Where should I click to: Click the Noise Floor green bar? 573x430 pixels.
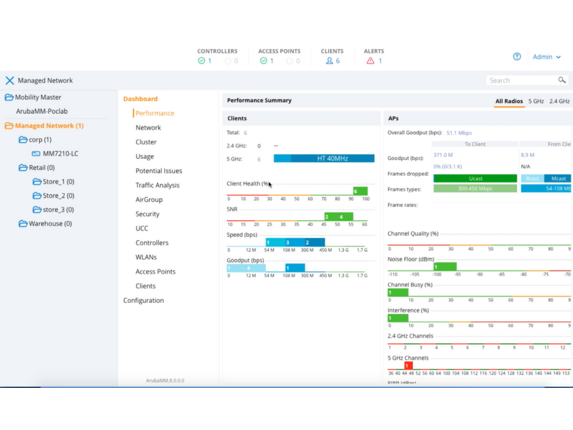coord(445,267)
